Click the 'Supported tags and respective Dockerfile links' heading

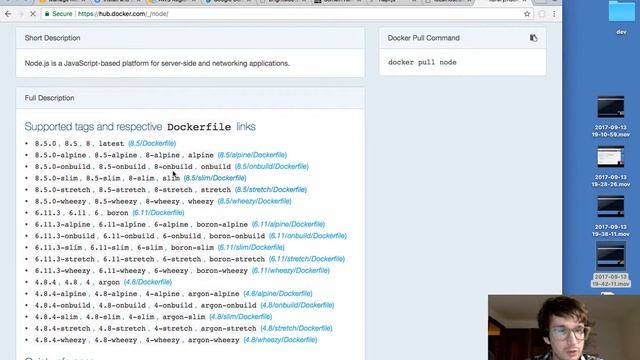point(140,127)
